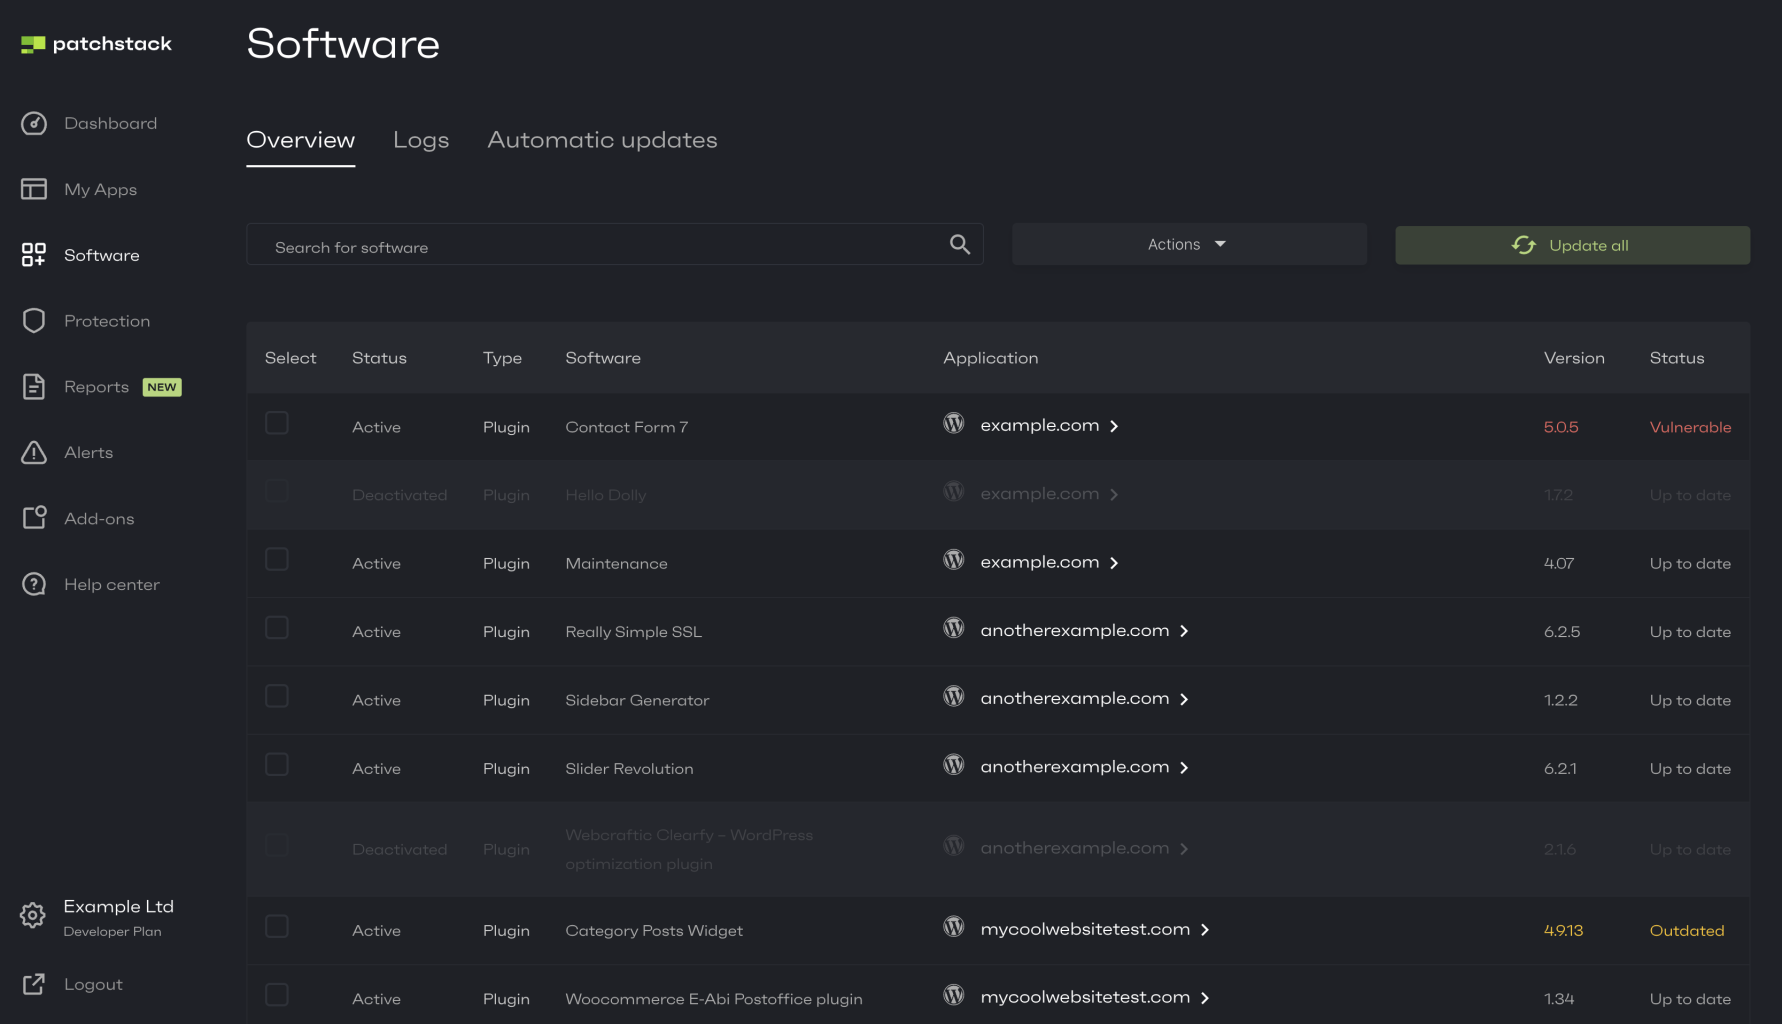Open the Automatic updates tab

pyautogui.click(x=601, y=140)
